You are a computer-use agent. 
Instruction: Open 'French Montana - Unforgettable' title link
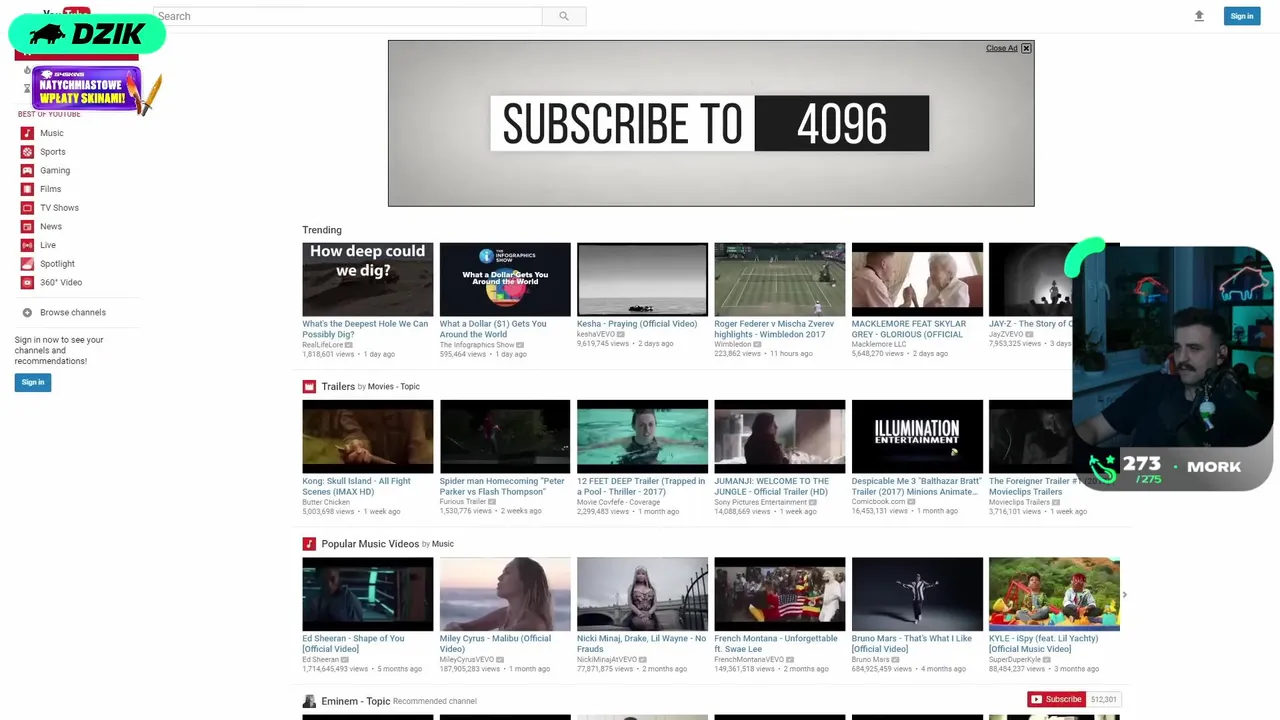(776, 643)
